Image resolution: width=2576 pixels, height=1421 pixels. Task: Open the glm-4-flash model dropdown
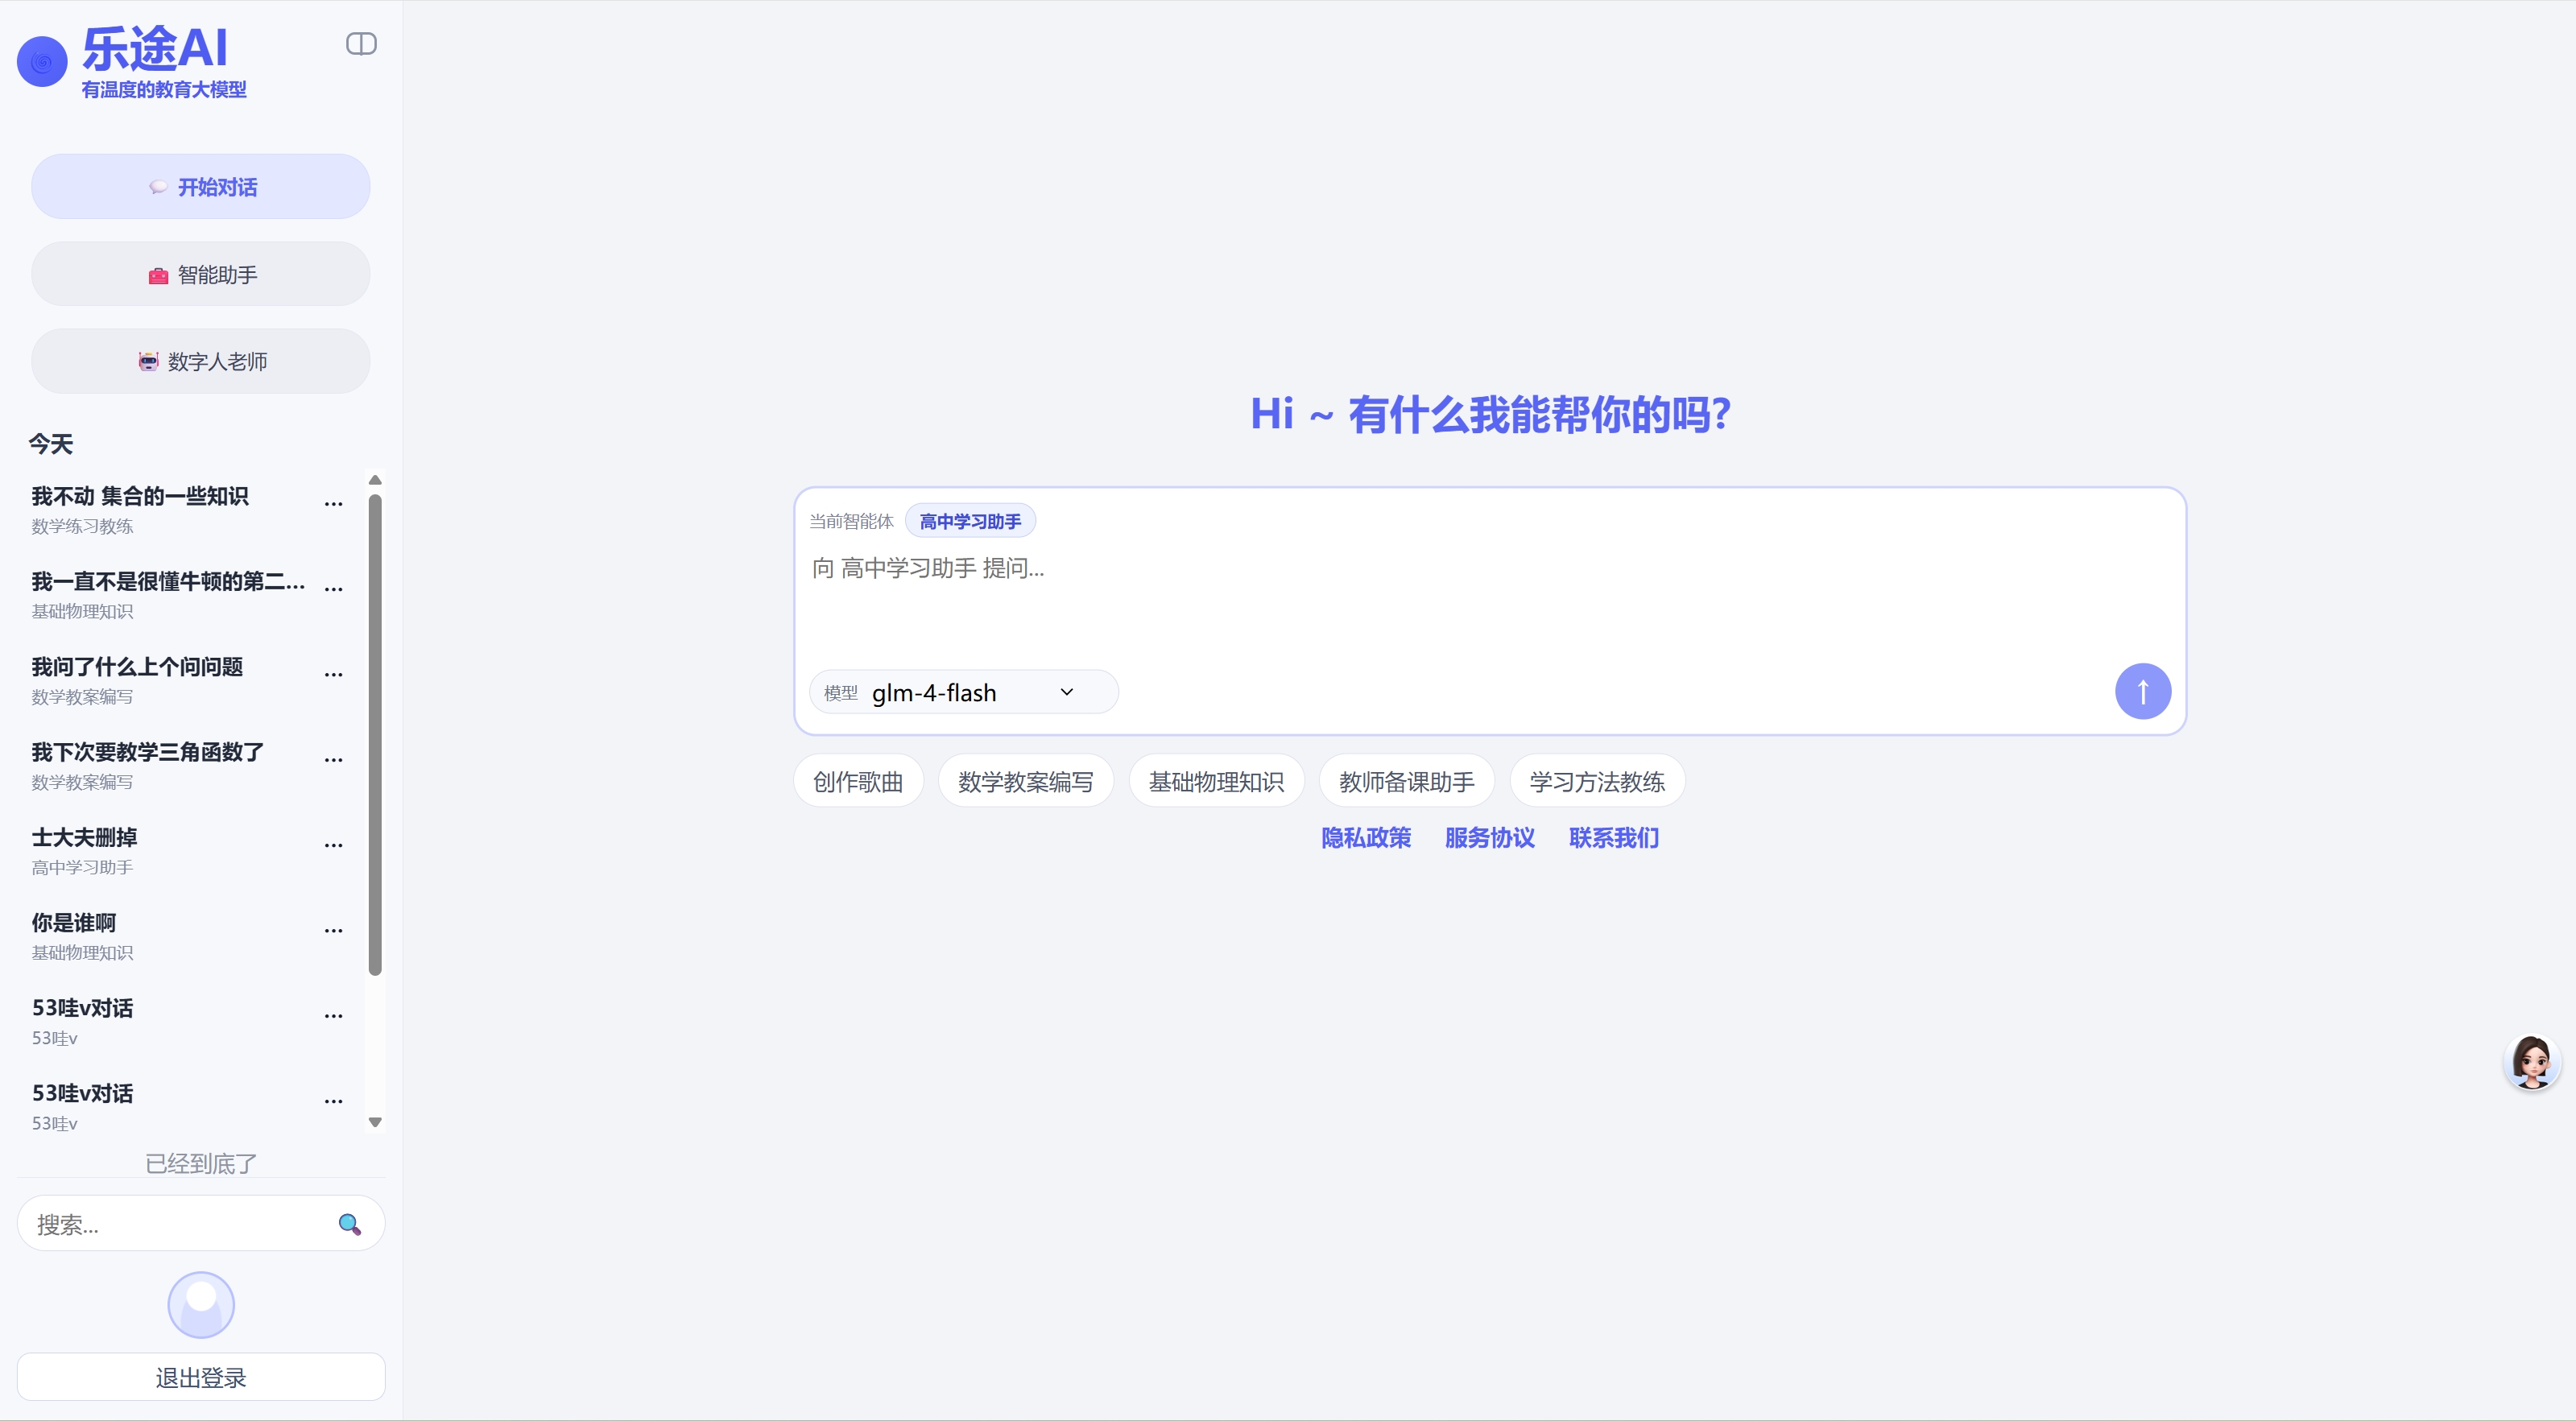click(x=964, y=691)
